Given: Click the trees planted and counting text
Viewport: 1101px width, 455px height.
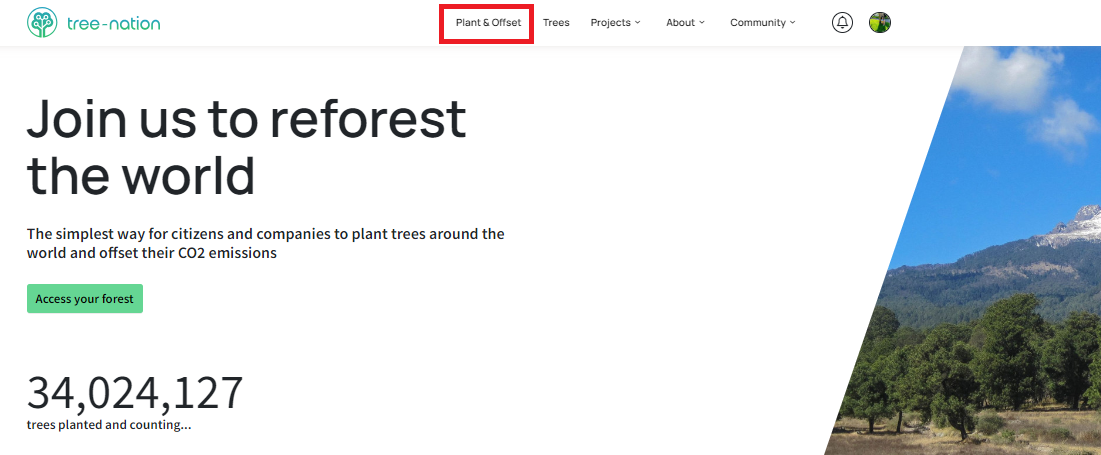Looking at the screenshot, I should click(x=109, y=425).
